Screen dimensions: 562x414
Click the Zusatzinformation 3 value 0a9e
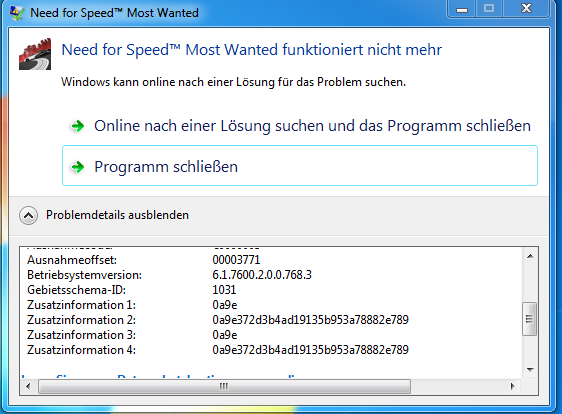point(225,335)
